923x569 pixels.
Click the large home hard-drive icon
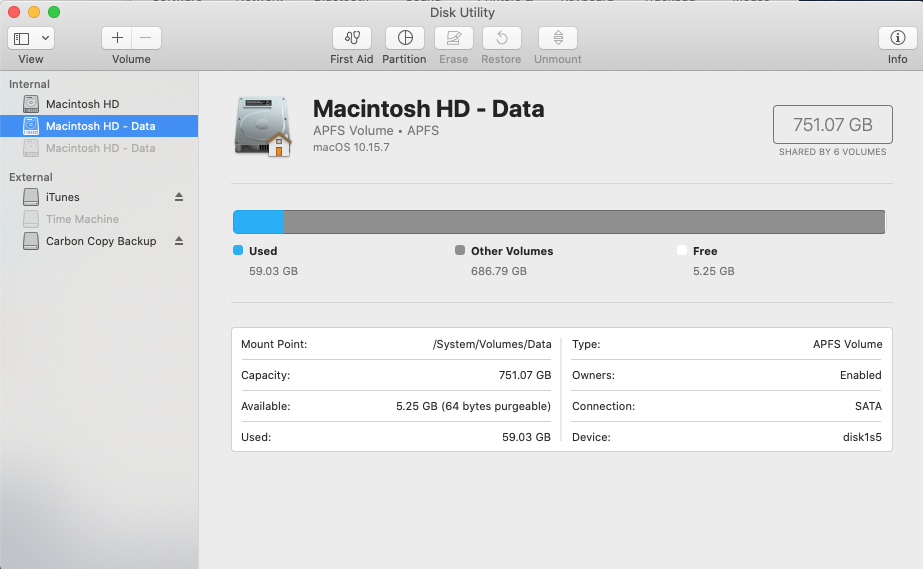(x=263, y=127)
